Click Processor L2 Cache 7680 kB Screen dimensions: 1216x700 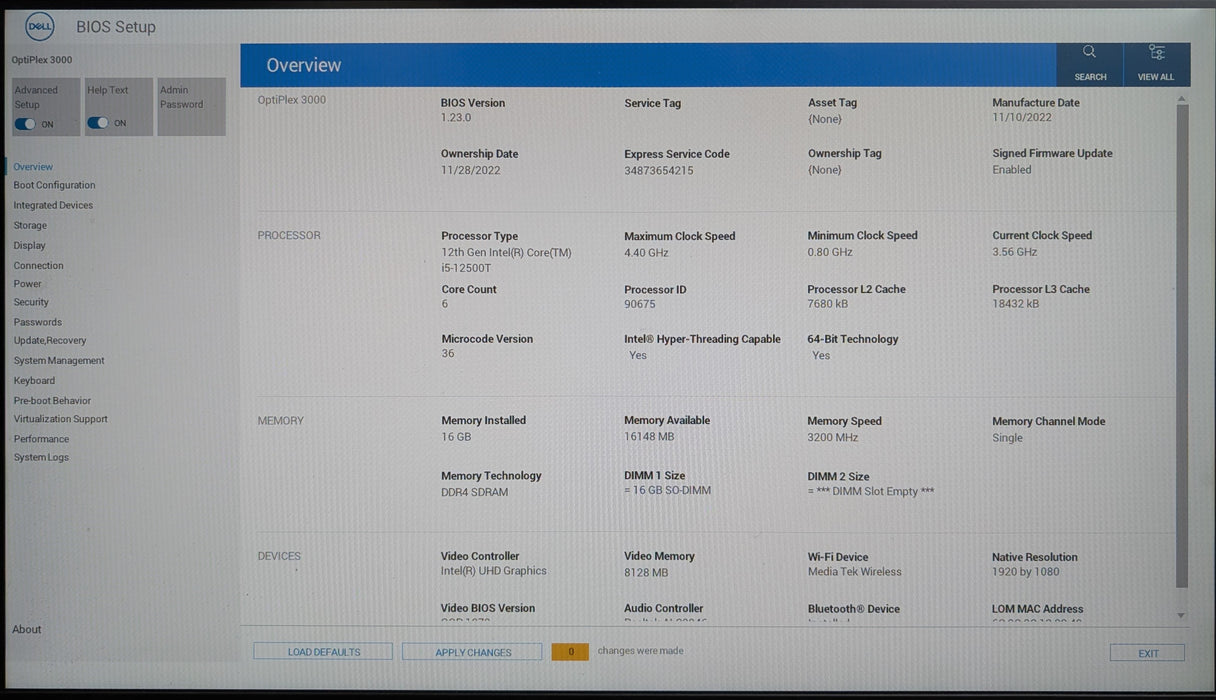828,304
